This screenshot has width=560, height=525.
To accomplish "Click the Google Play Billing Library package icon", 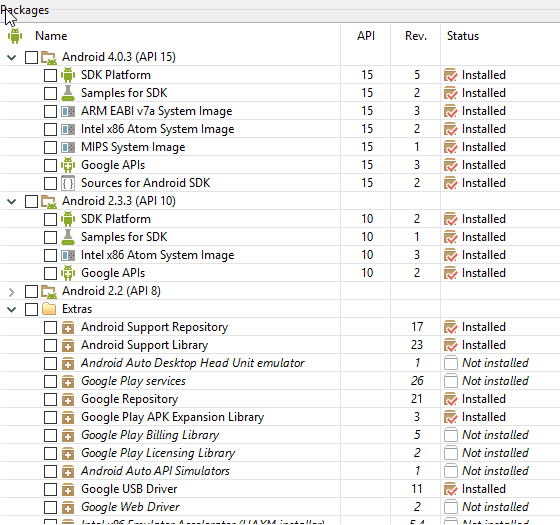I will coord(68,435).
